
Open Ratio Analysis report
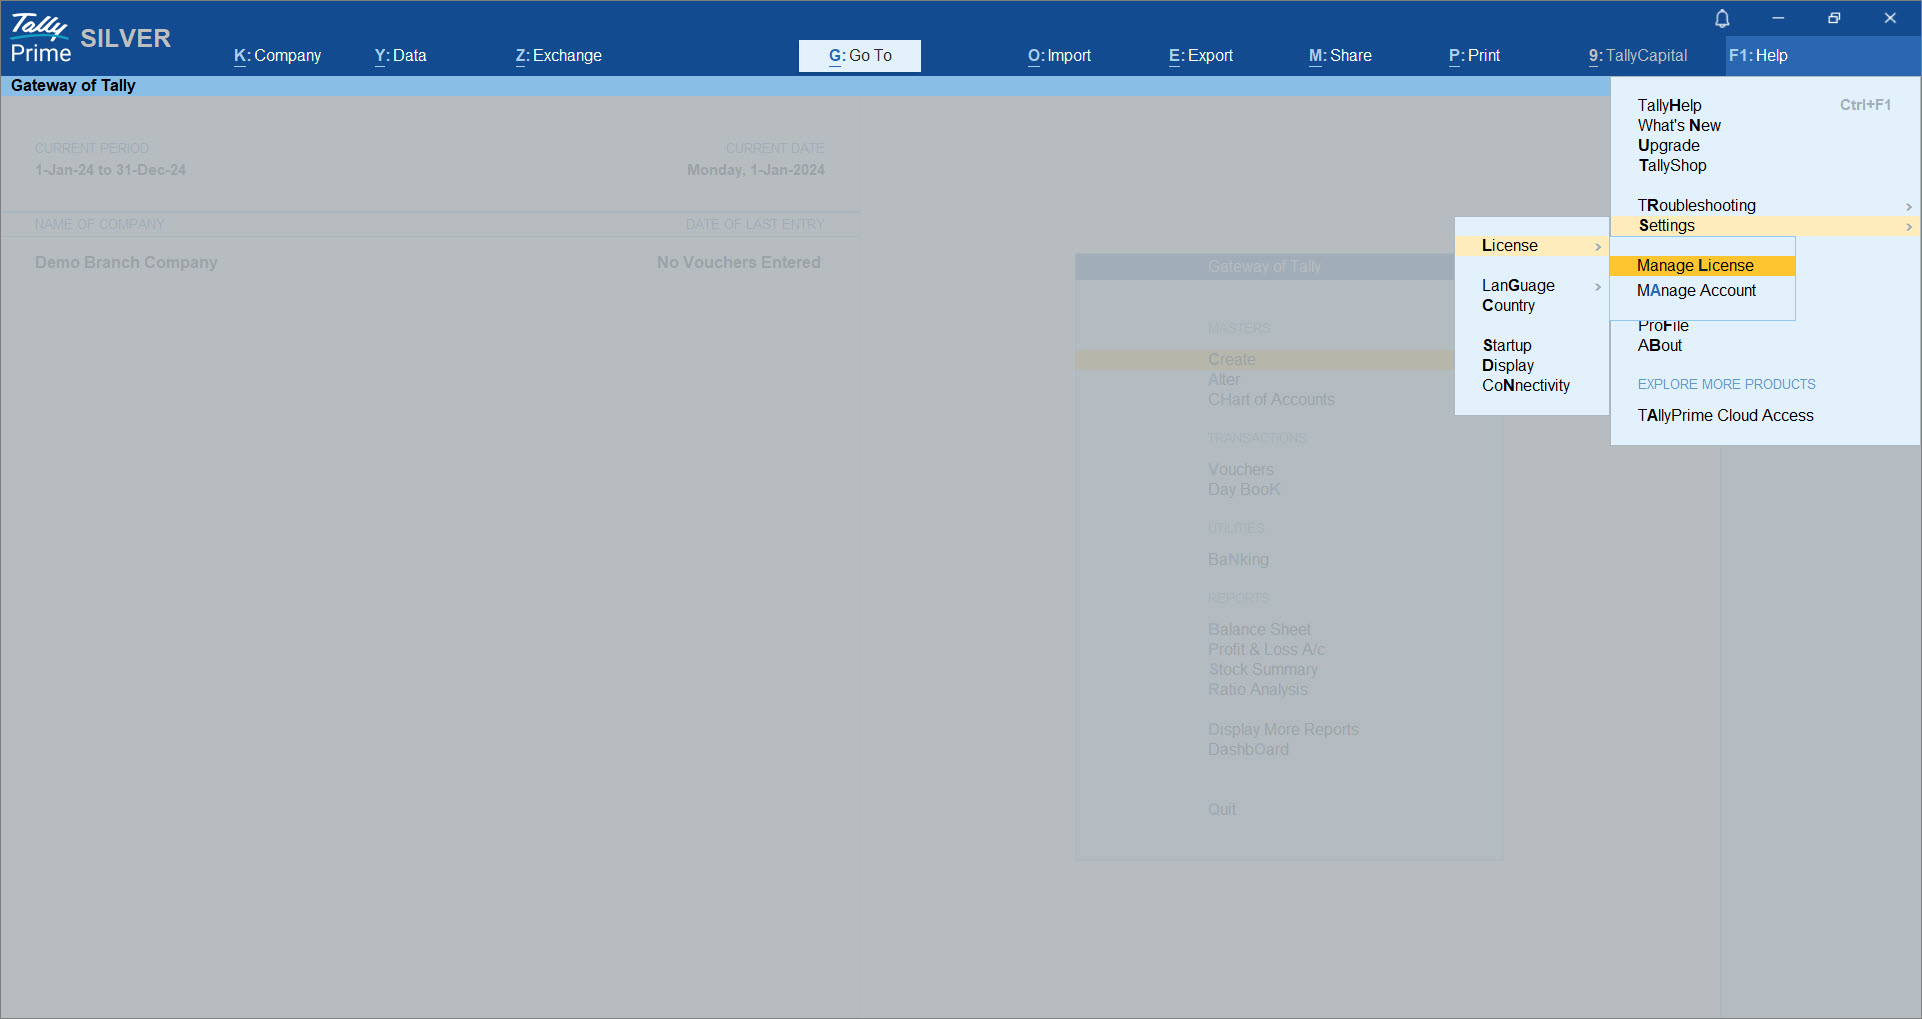click(1257, 690)
